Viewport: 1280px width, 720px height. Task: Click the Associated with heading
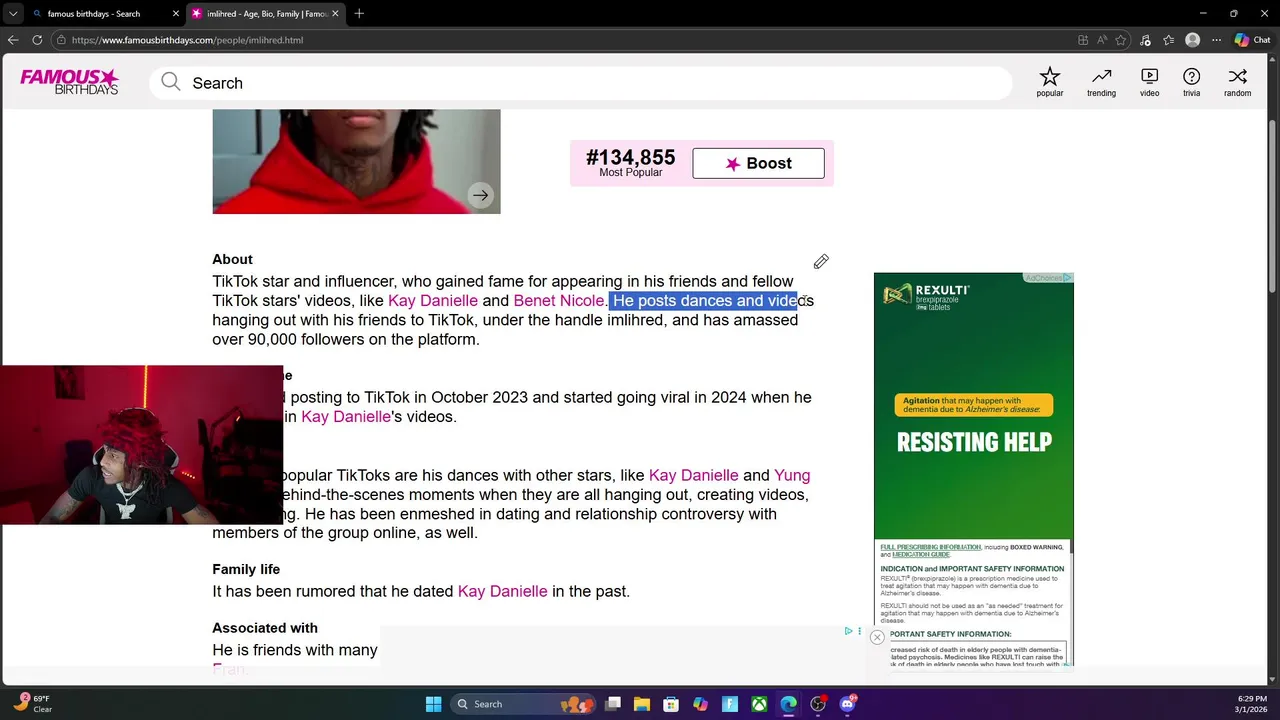pos(265,628)
